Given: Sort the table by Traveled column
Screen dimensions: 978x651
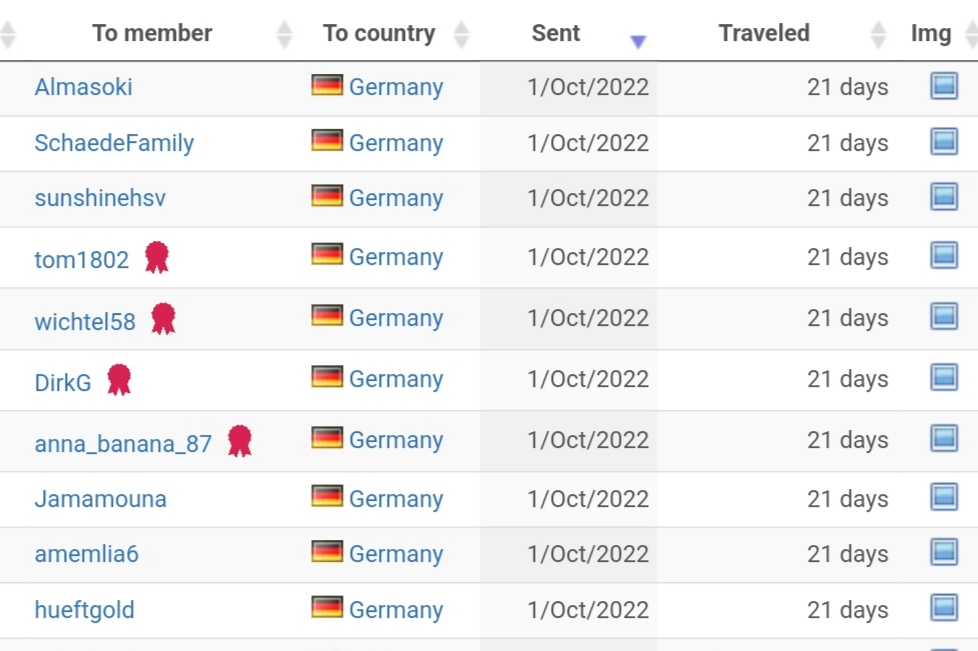Looking at the screenshot, I should click(764, 33).
